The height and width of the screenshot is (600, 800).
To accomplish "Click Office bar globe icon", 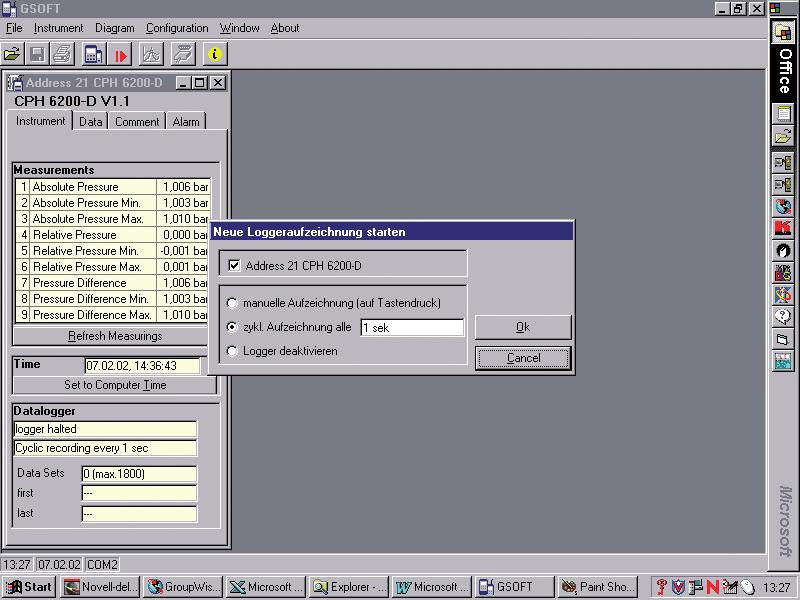I will pyautogui.click(x=783, y=207).
